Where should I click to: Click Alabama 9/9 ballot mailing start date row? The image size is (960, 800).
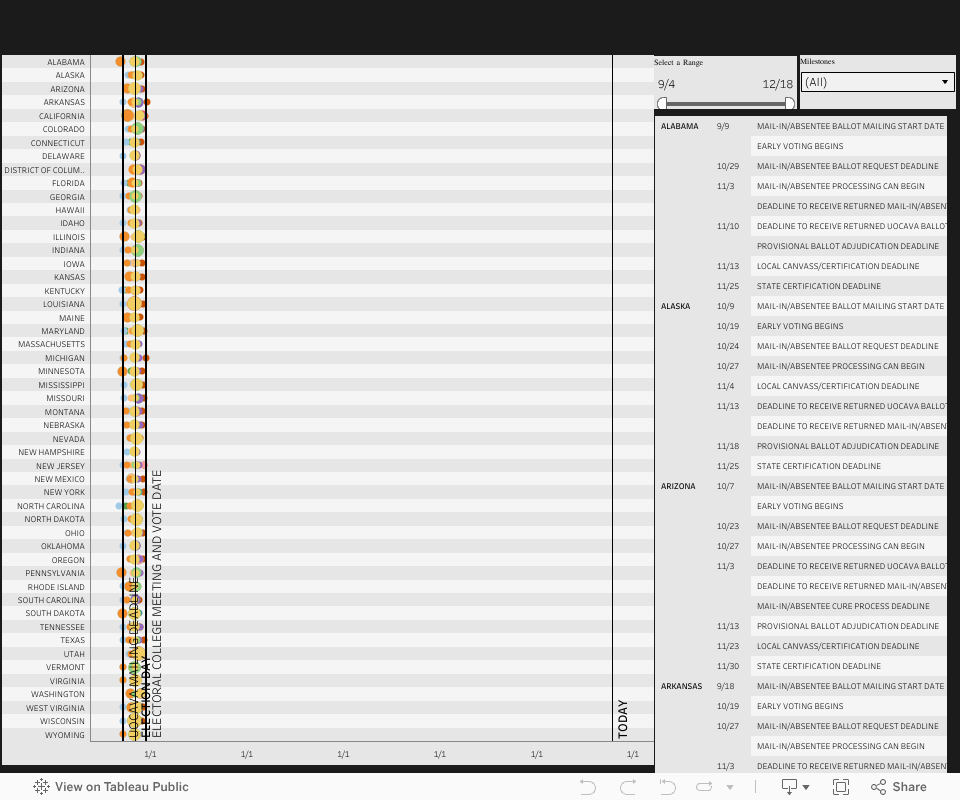[849, 126]
